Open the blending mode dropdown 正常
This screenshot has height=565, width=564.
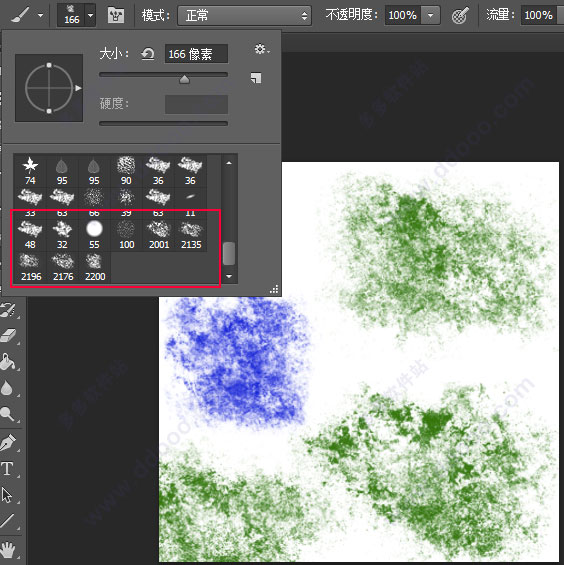coord(244,15)
